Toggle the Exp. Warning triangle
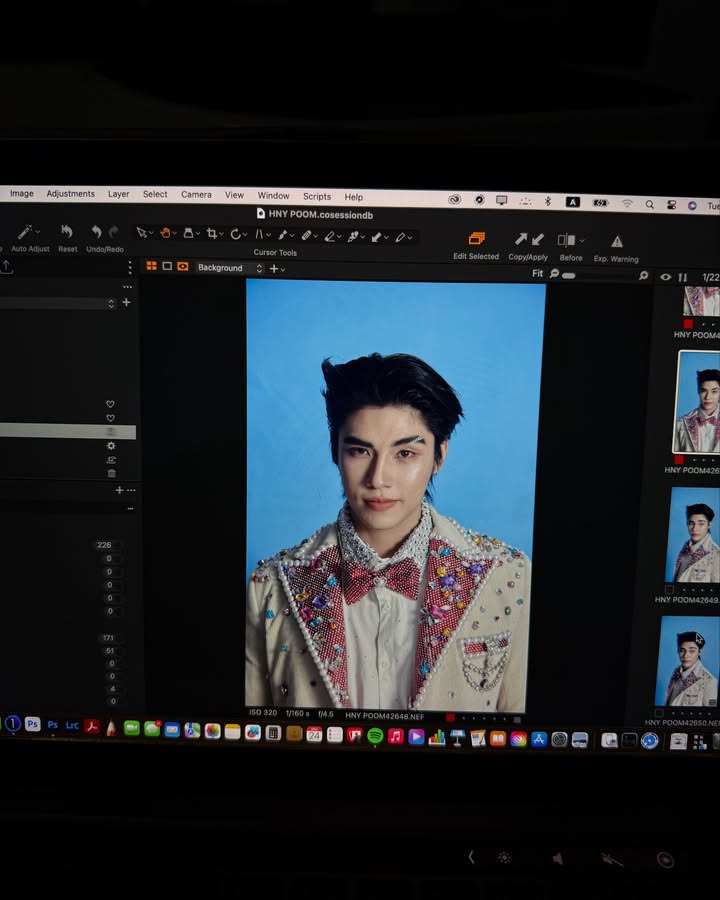Screen dimensions: 720x900 617,241
